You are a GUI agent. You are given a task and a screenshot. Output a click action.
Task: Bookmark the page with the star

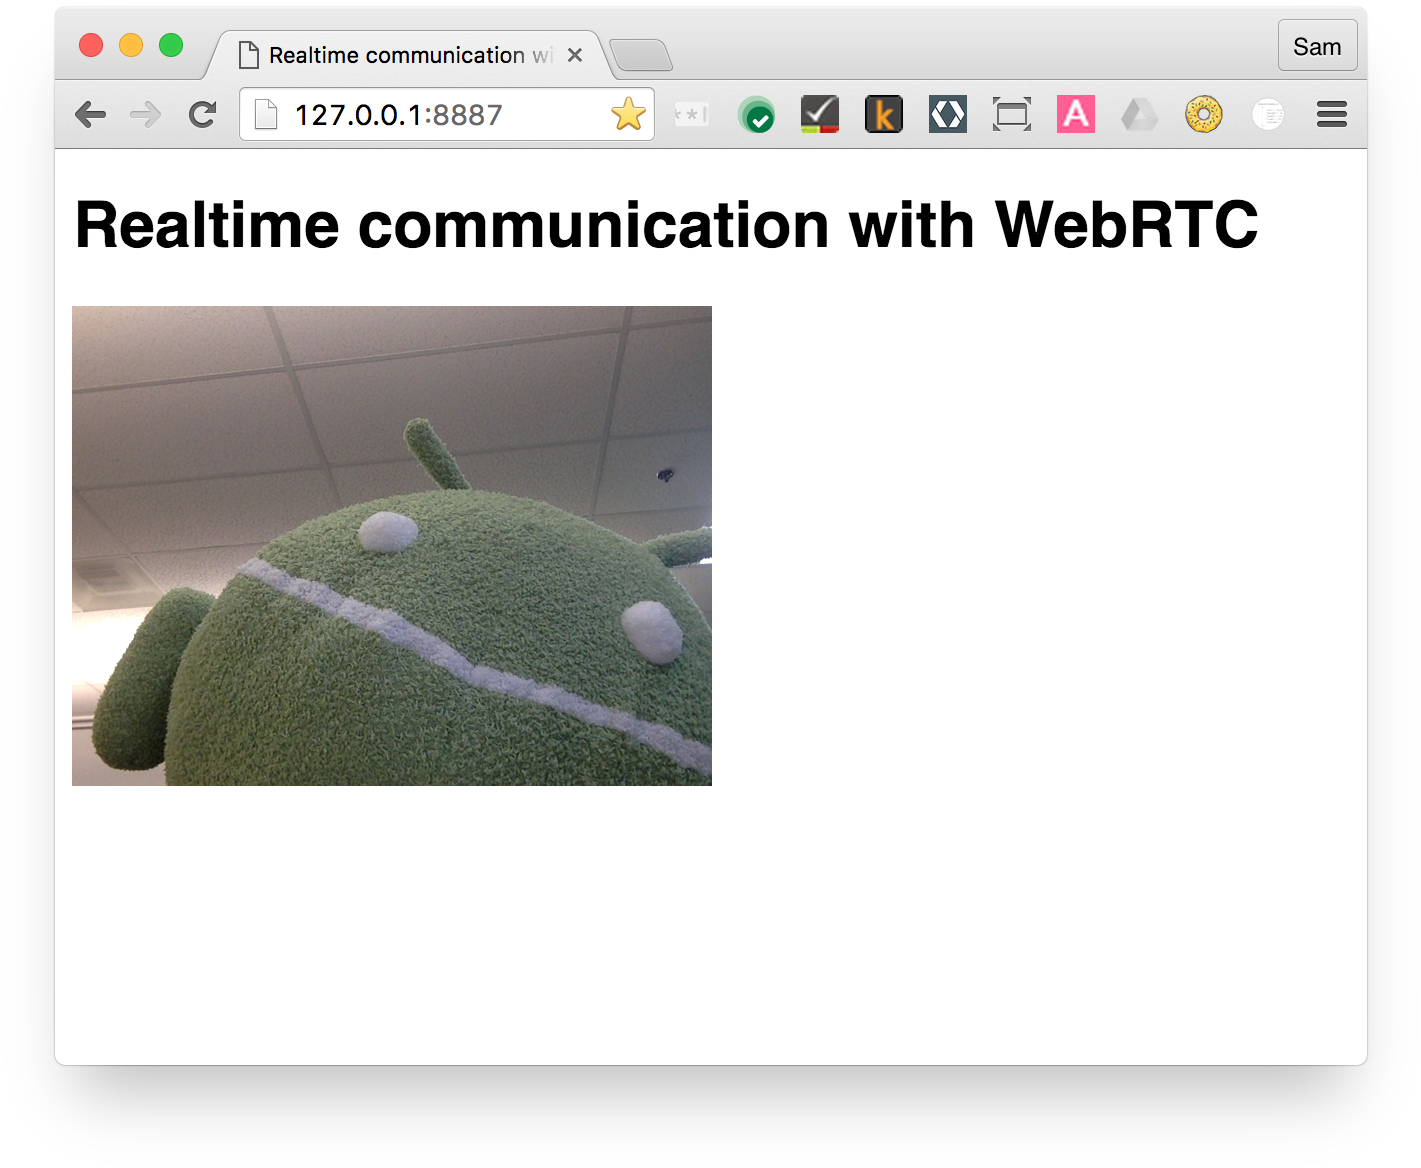click(628, 114)
